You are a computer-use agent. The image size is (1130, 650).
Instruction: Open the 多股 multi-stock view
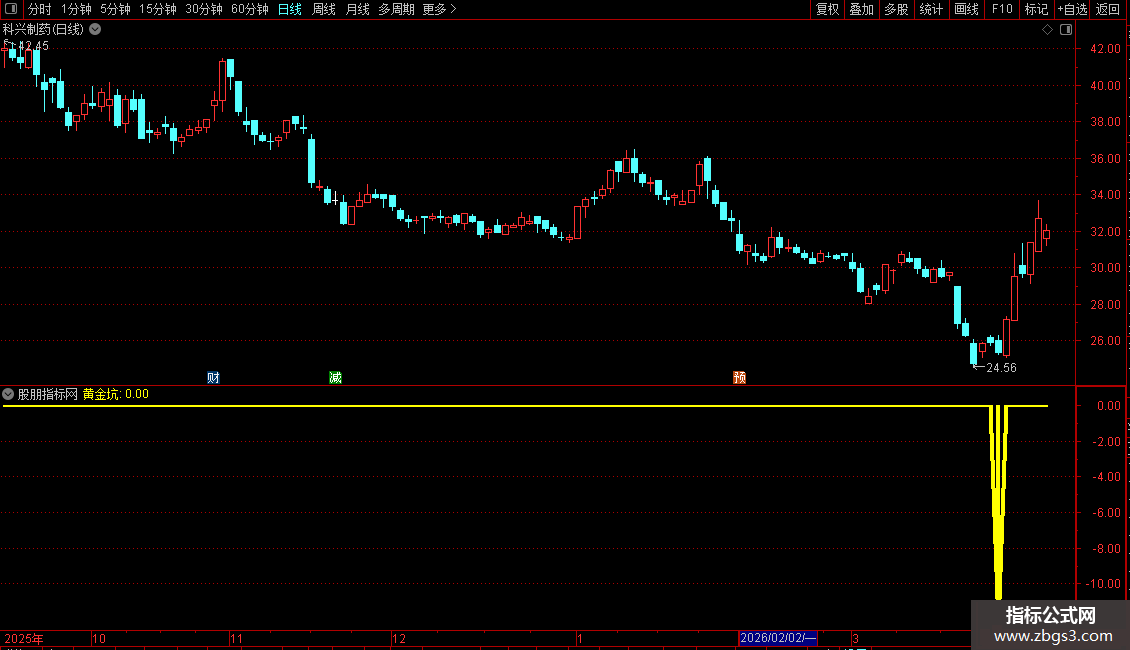coord(896,9)
